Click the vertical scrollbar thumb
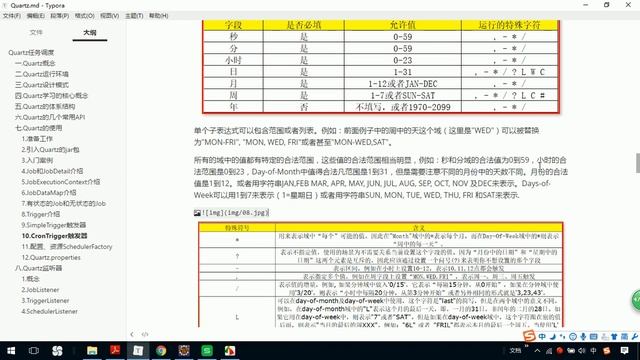The image size is (640, 360). coord(638,163)
